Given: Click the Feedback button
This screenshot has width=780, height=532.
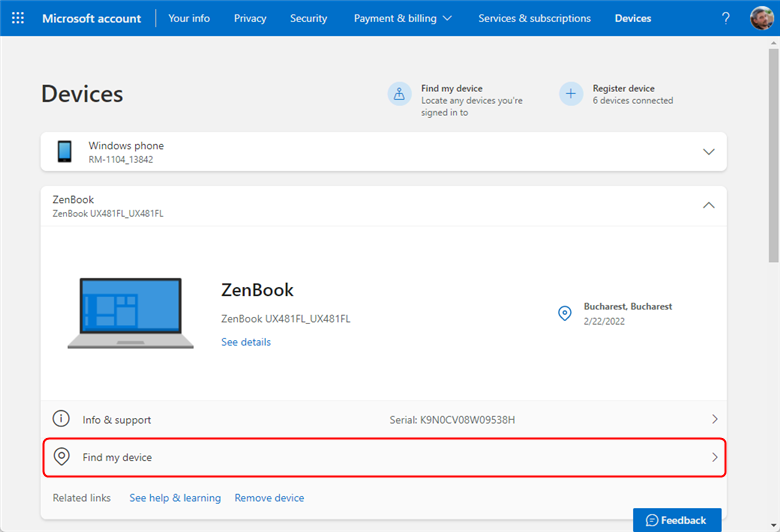Looking at the screenshot, I should coord(677,520).
